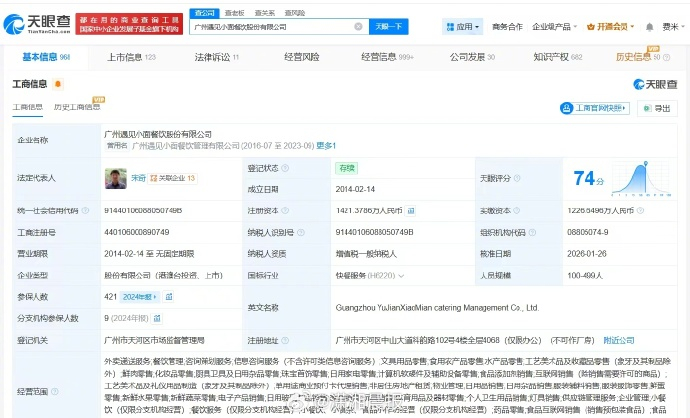Open the 经营信息 tab
The image size is (690, 418).
click(x=387, y=57)
